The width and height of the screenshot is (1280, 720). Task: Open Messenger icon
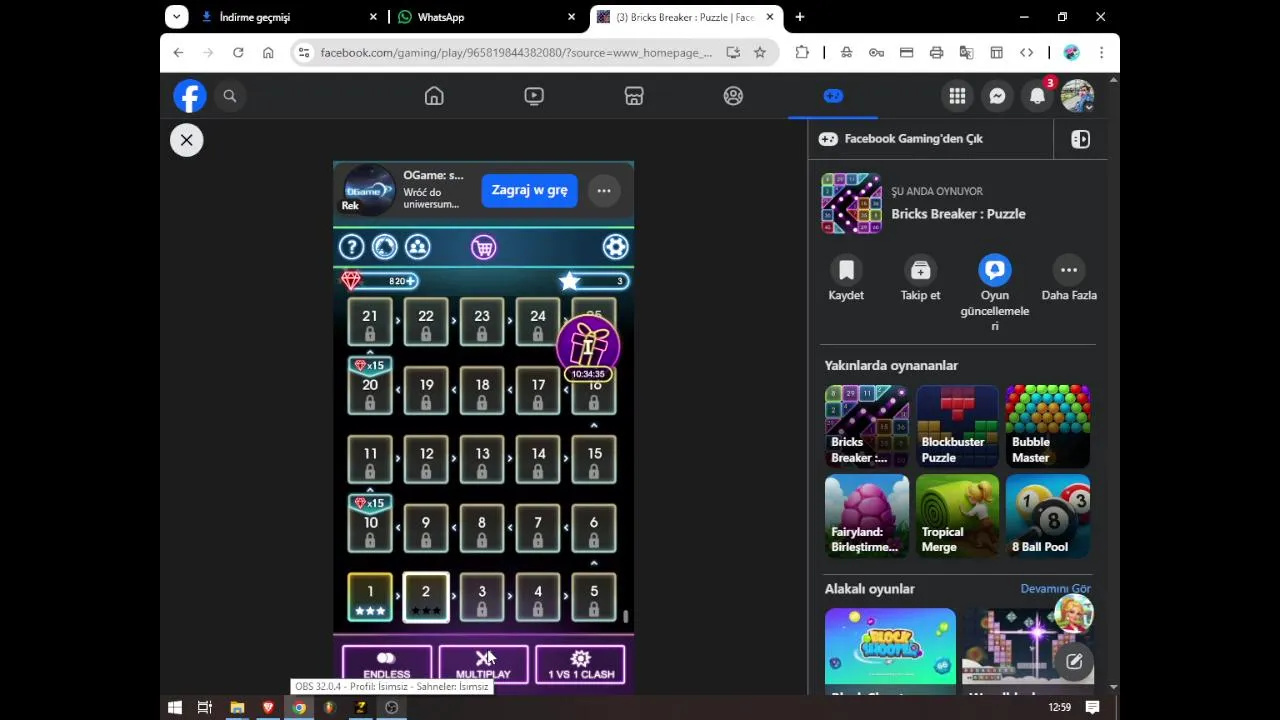coord(997,96)
